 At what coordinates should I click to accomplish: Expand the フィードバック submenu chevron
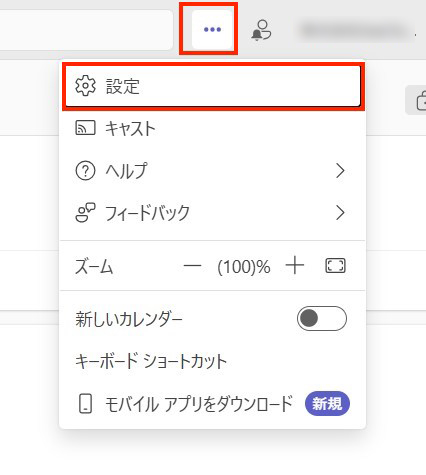pos(340,213)
